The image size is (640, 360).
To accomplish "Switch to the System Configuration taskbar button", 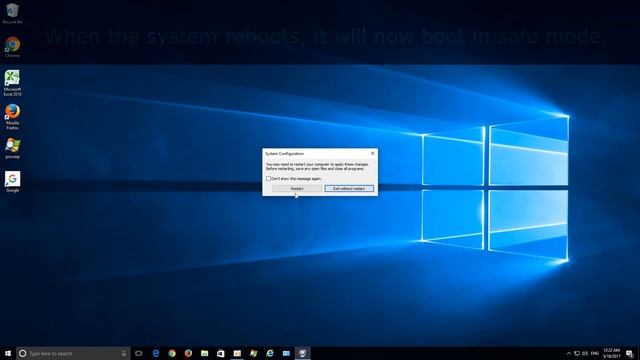I will 302,353.
